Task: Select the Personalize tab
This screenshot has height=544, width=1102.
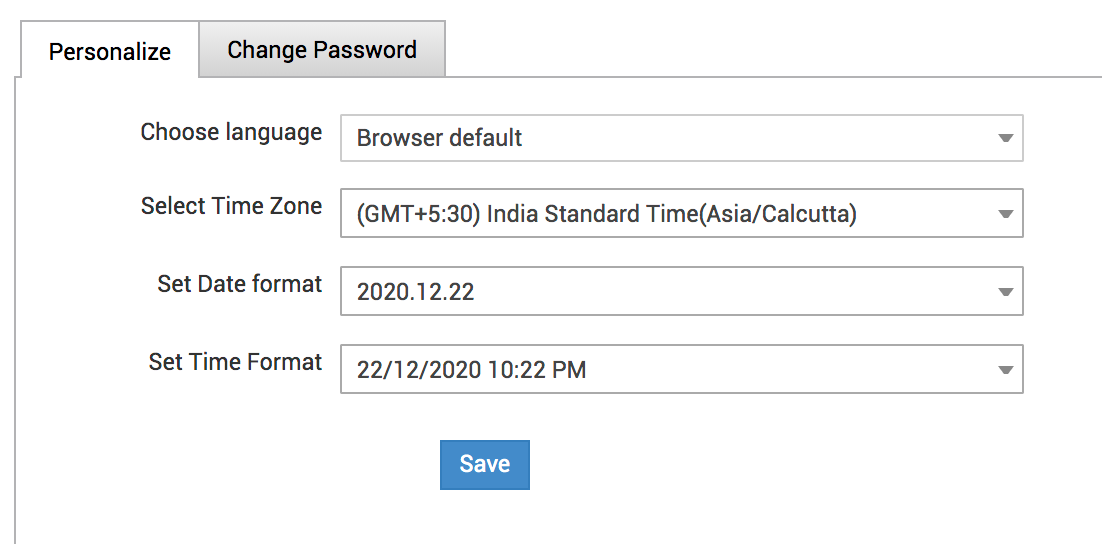Action: point(109,52)
